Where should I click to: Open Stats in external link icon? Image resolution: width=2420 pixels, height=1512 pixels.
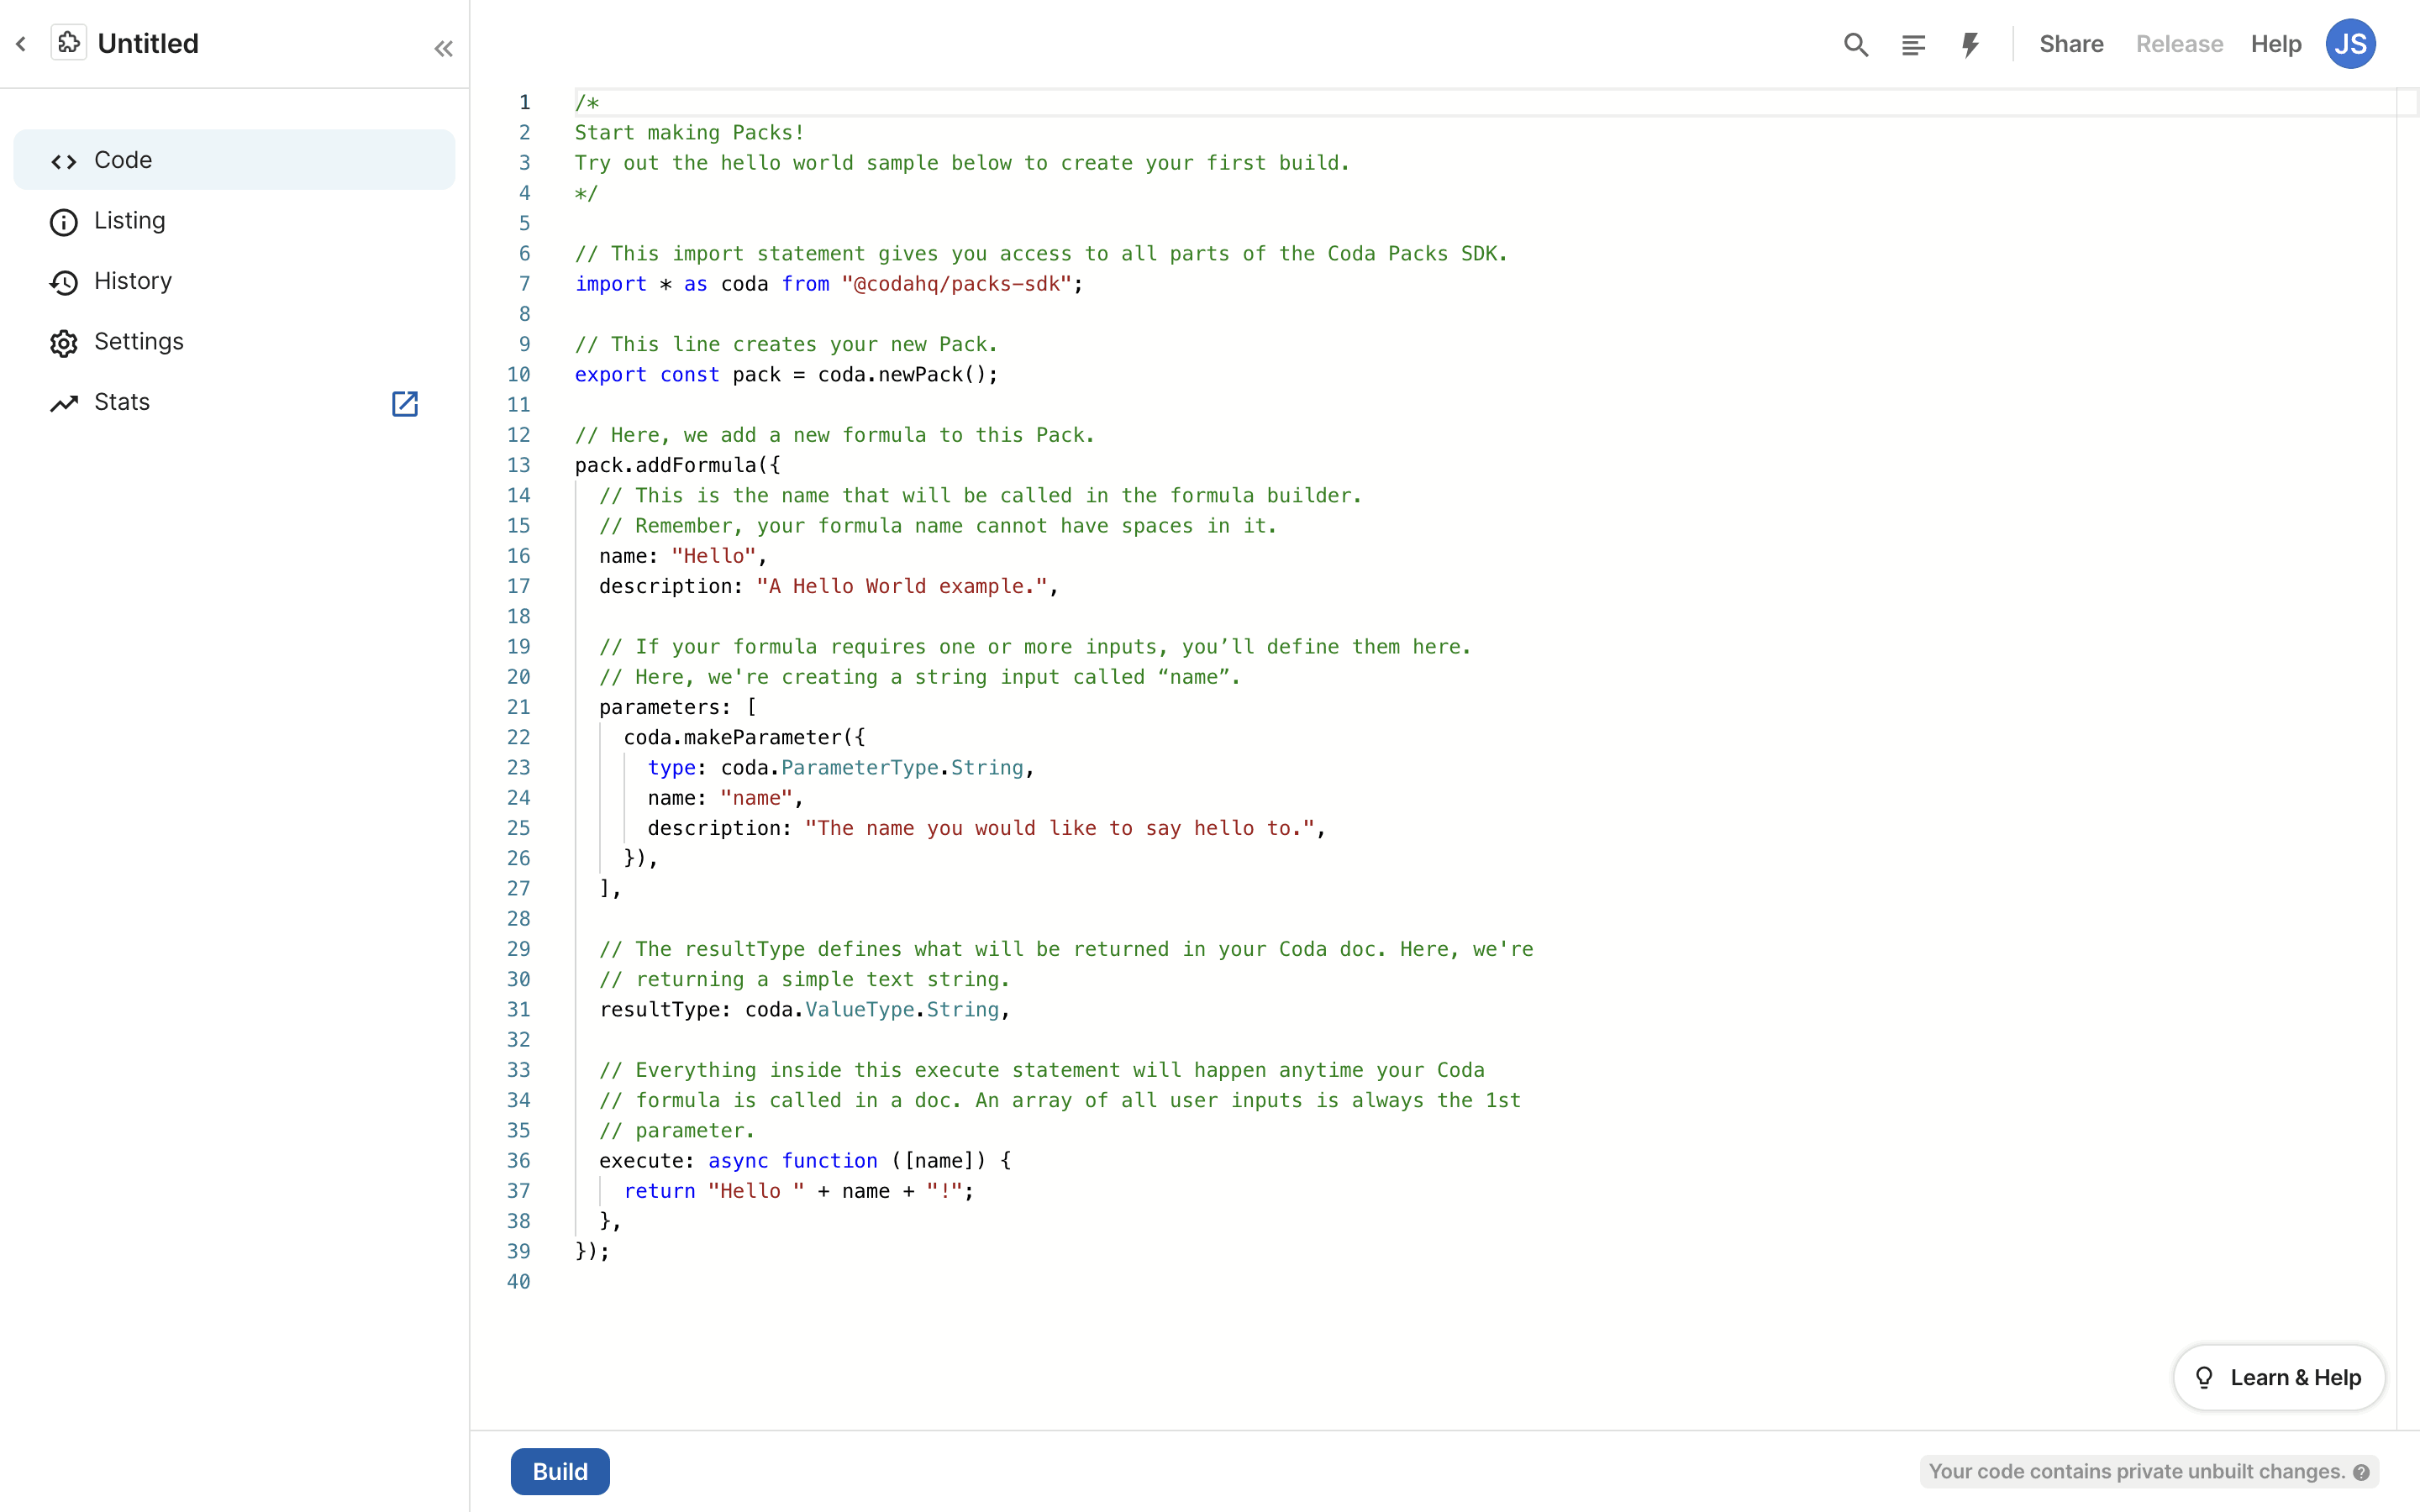point(404,403)
